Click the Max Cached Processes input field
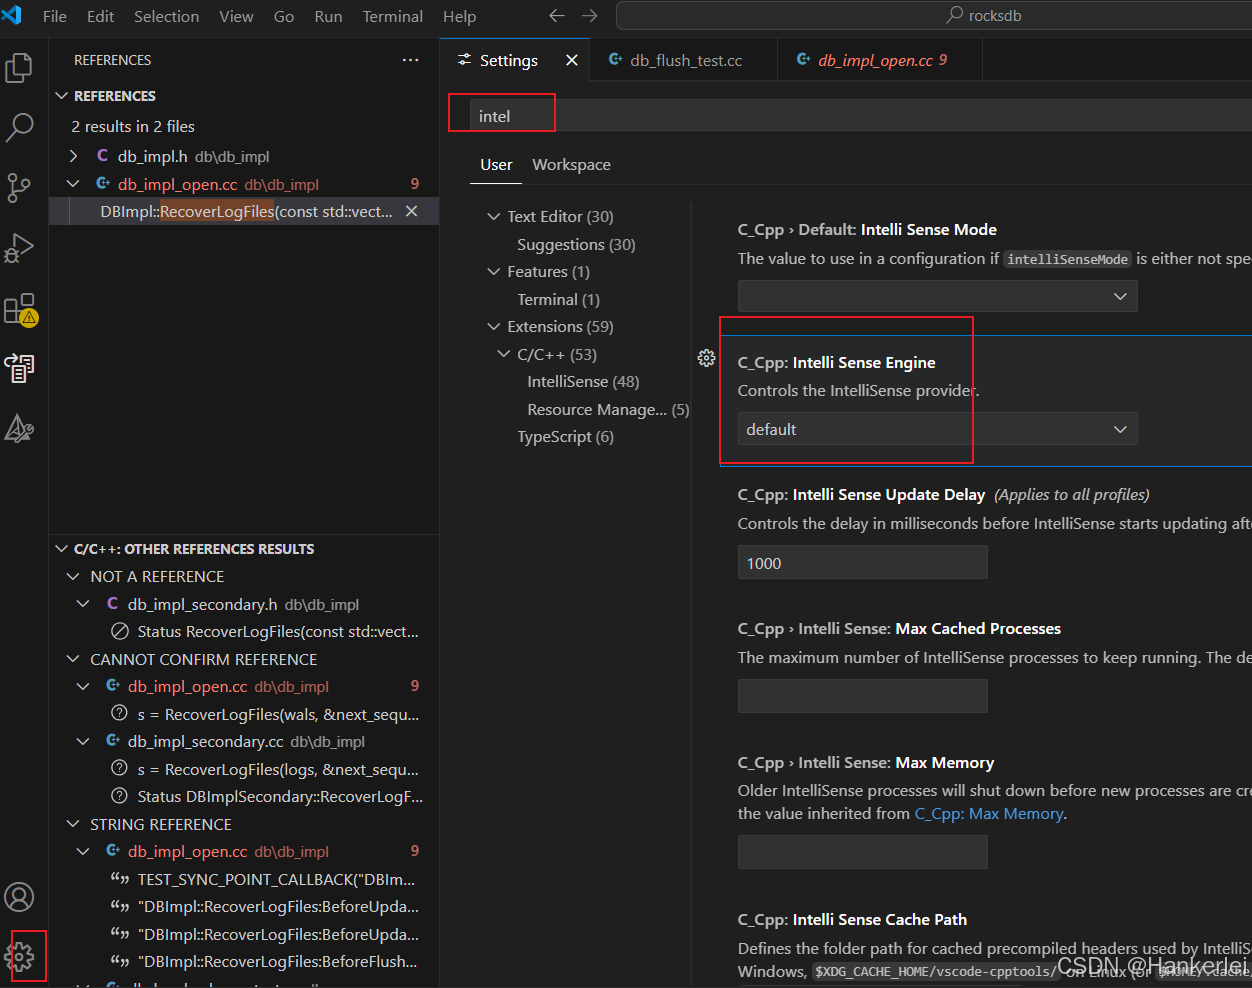The image size is (1252, 988). [x=862, y=696]
